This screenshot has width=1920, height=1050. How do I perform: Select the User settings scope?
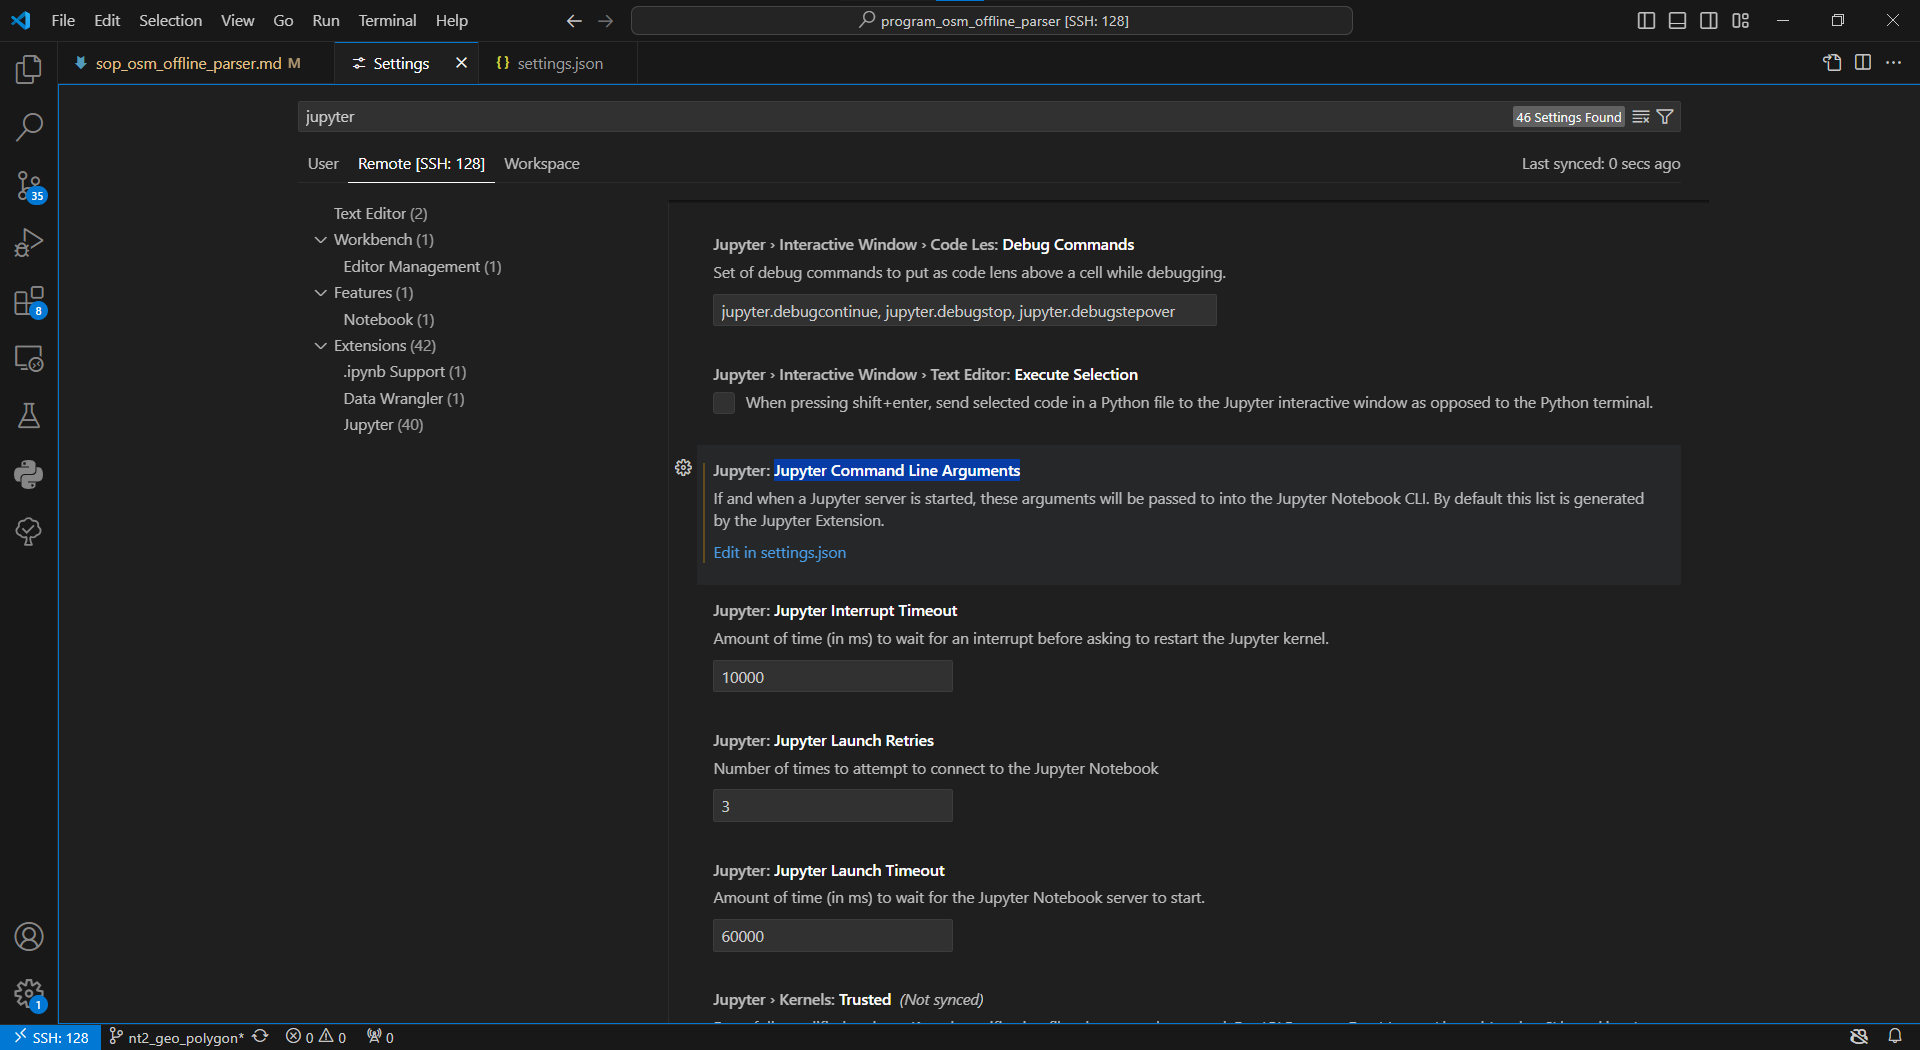coord(323,164)
